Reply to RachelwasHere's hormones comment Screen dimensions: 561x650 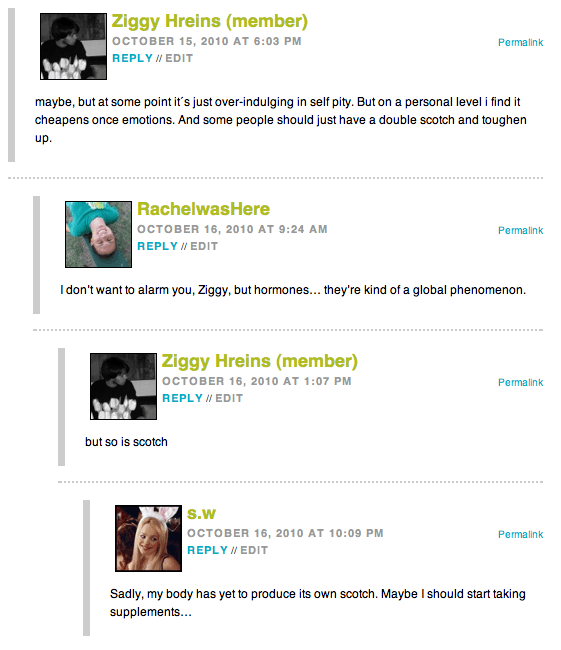pos(157,246)
